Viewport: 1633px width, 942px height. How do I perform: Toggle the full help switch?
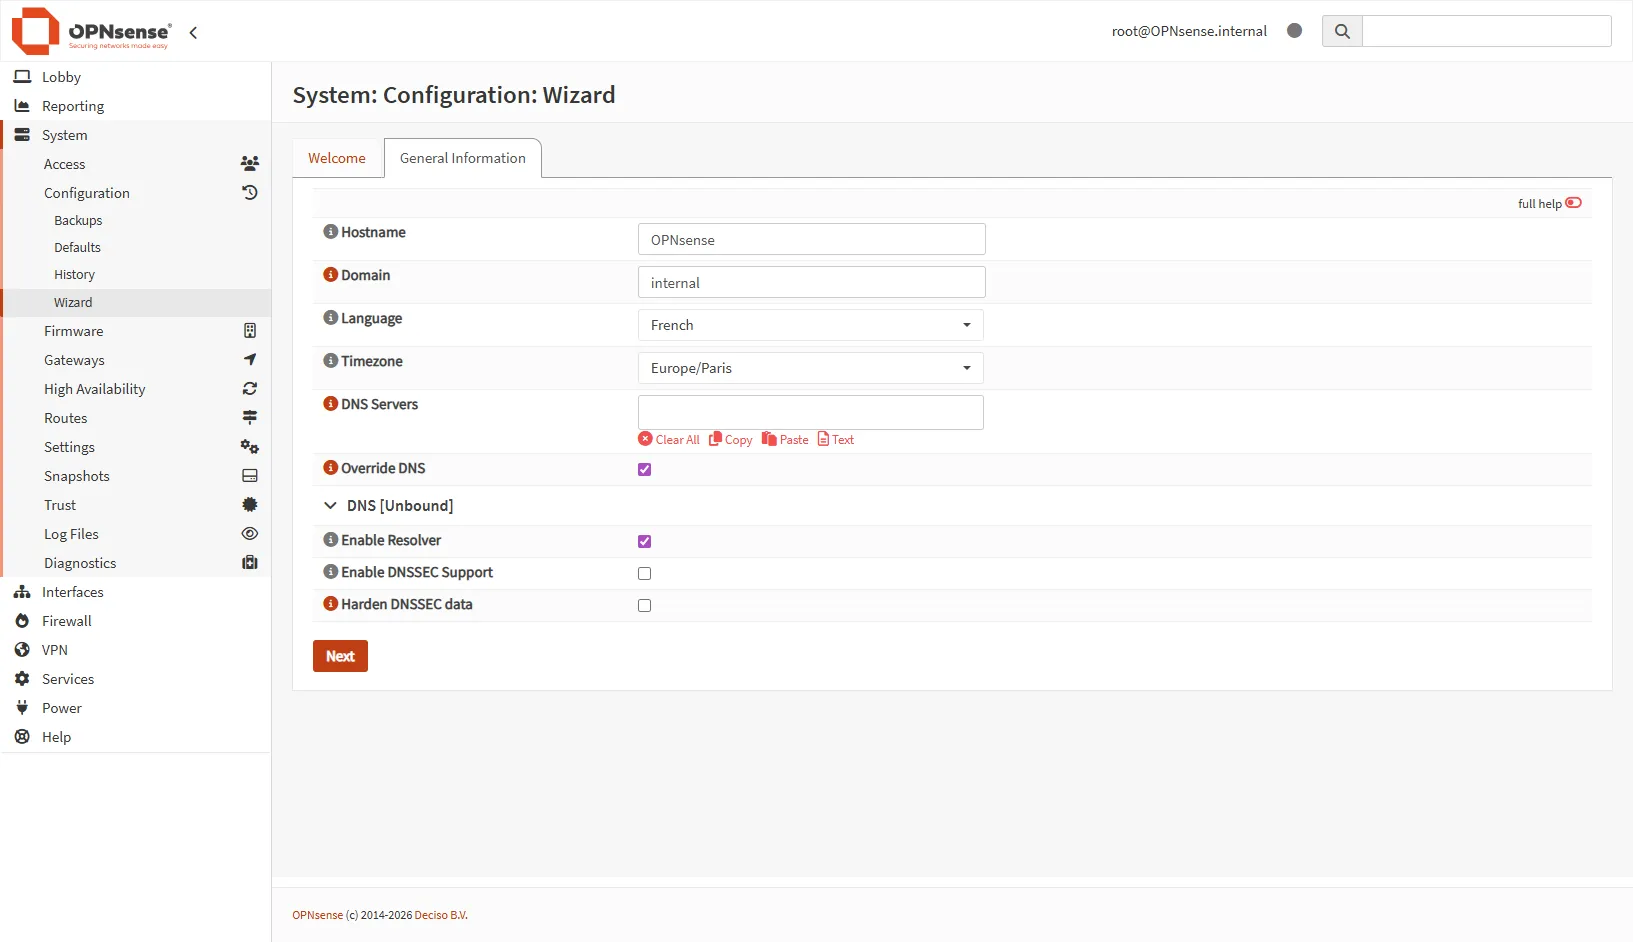pyautogui.click(x=1573, y=203)
